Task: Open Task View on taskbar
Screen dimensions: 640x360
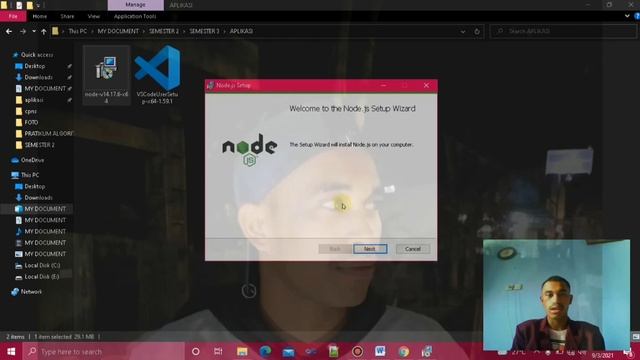Action: pyautogui.click(x=218, y=351)
